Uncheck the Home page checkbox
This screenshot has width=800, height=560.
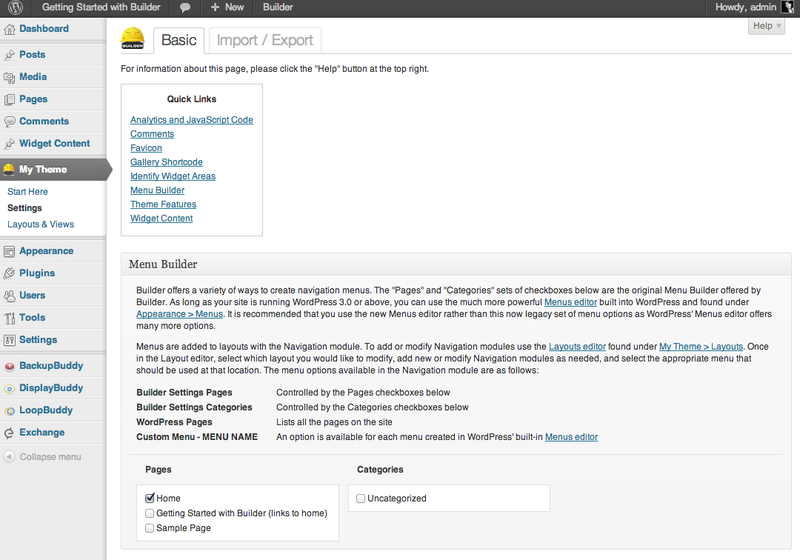[x=149, y=498]
